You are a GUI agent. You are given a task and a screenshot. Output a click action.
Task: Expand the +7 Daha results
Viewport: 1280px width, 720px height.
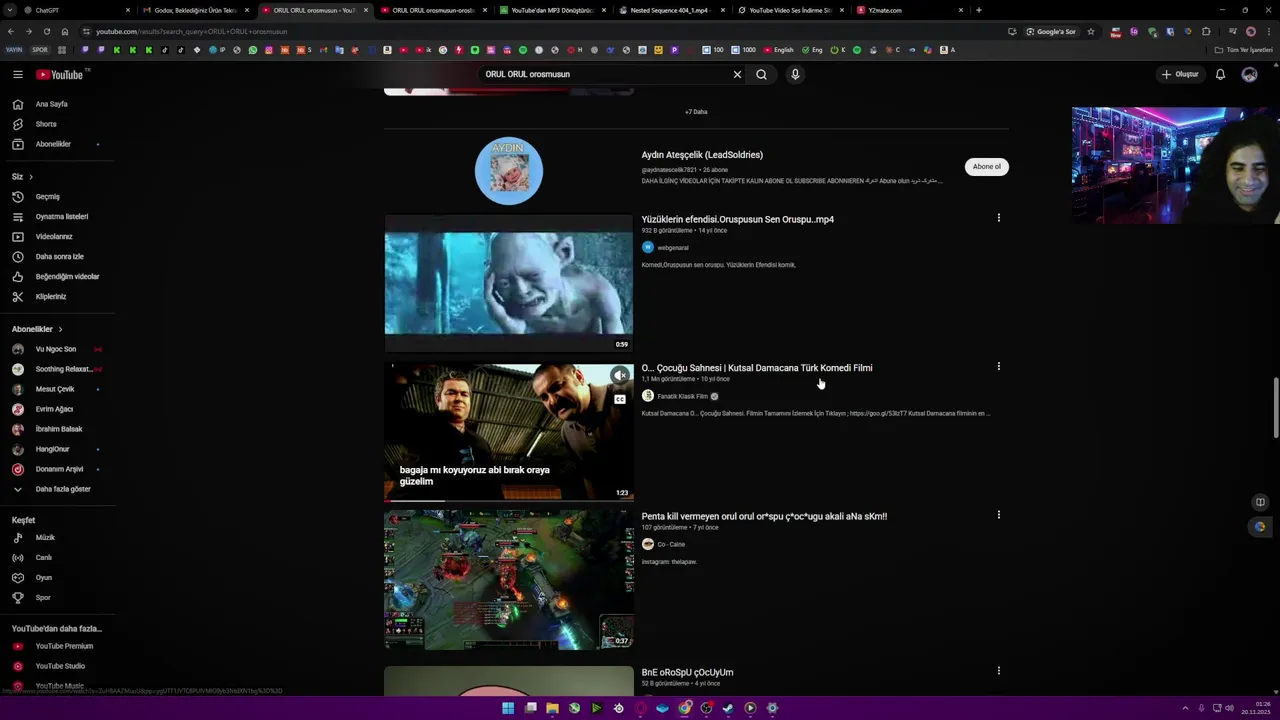696,112
